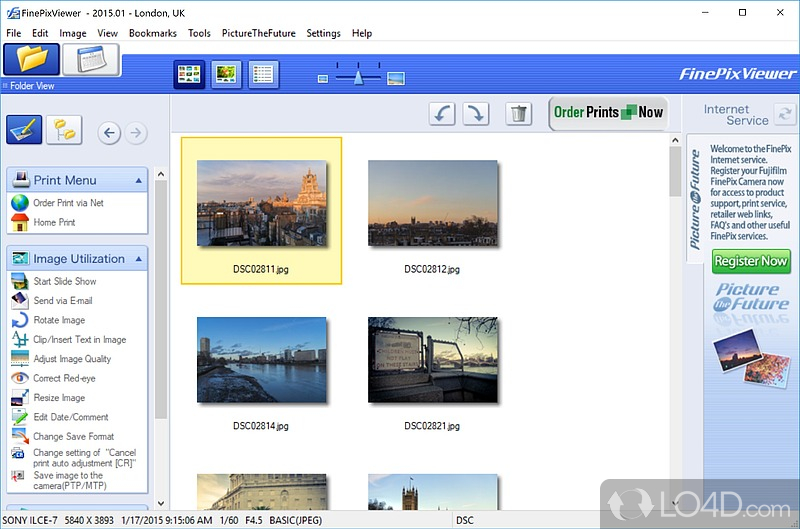Select Send via E-mail

pyautogui.click(x=63, y=300)
